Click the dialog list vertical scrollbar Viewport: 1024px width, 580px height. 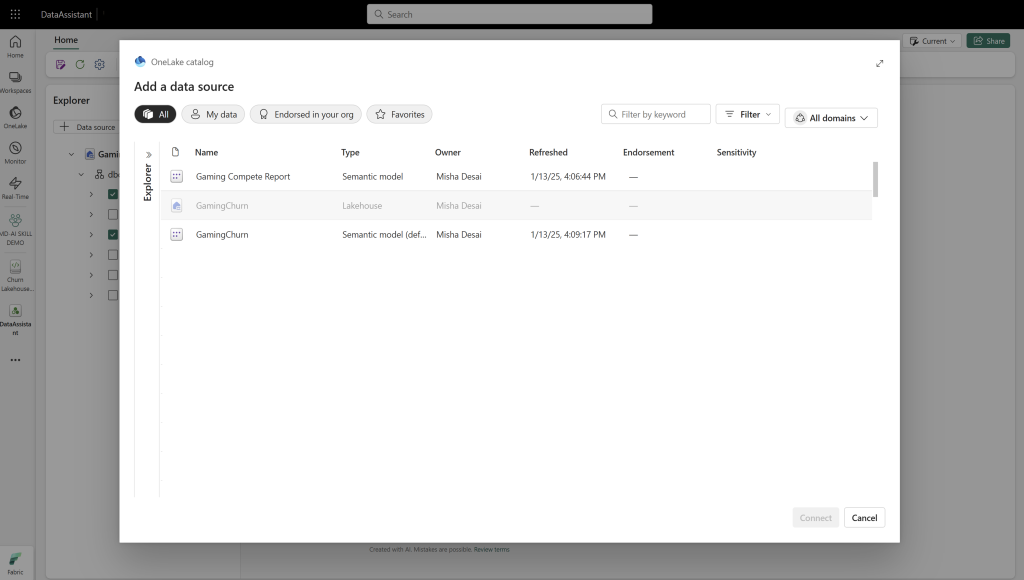[x=875, y=179]
